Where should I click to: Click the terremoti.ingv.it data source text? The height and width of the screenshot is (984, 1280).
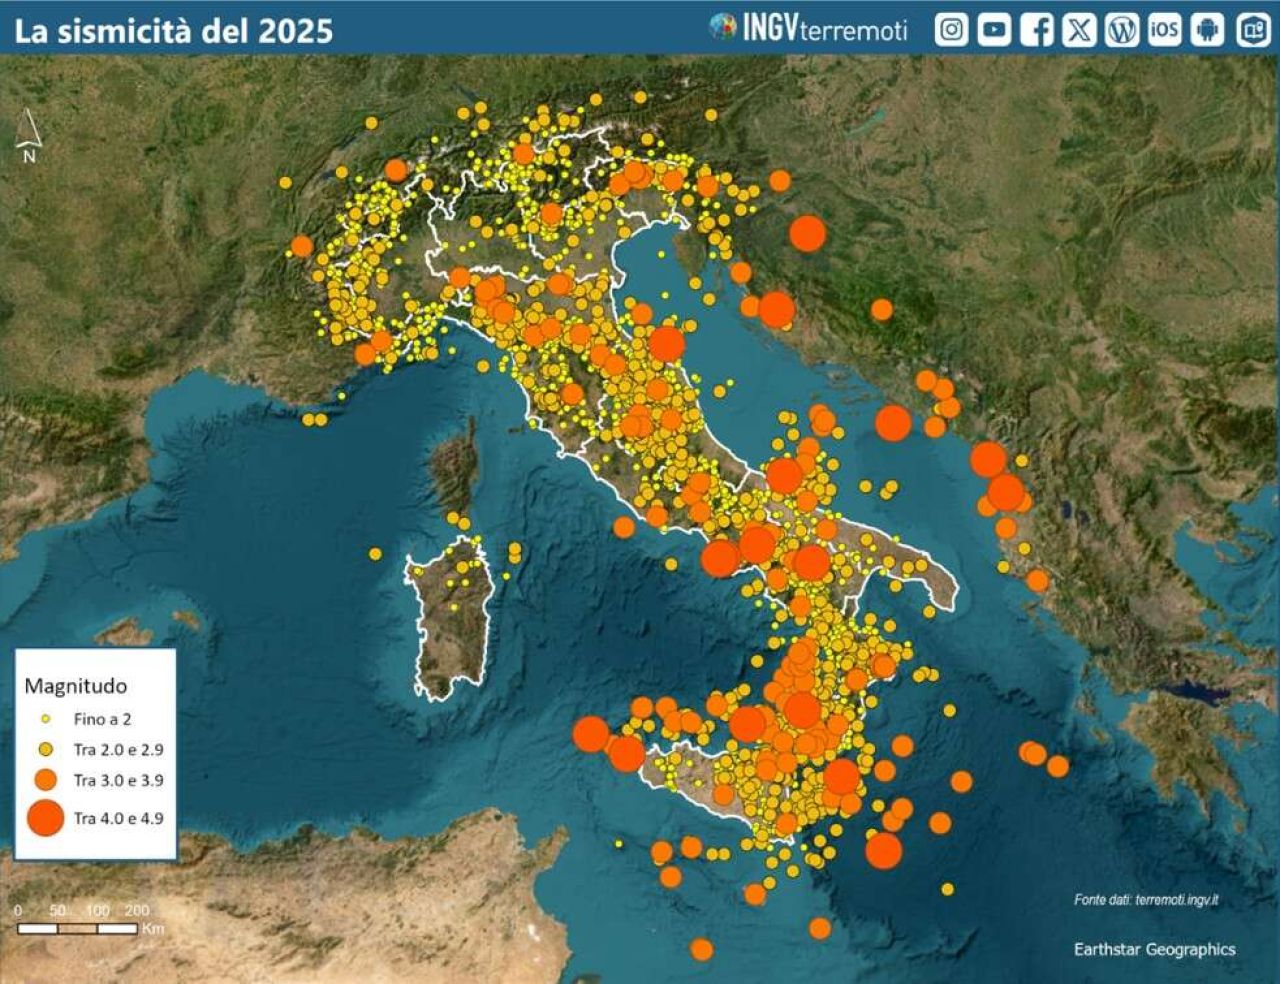(1146, 900)
